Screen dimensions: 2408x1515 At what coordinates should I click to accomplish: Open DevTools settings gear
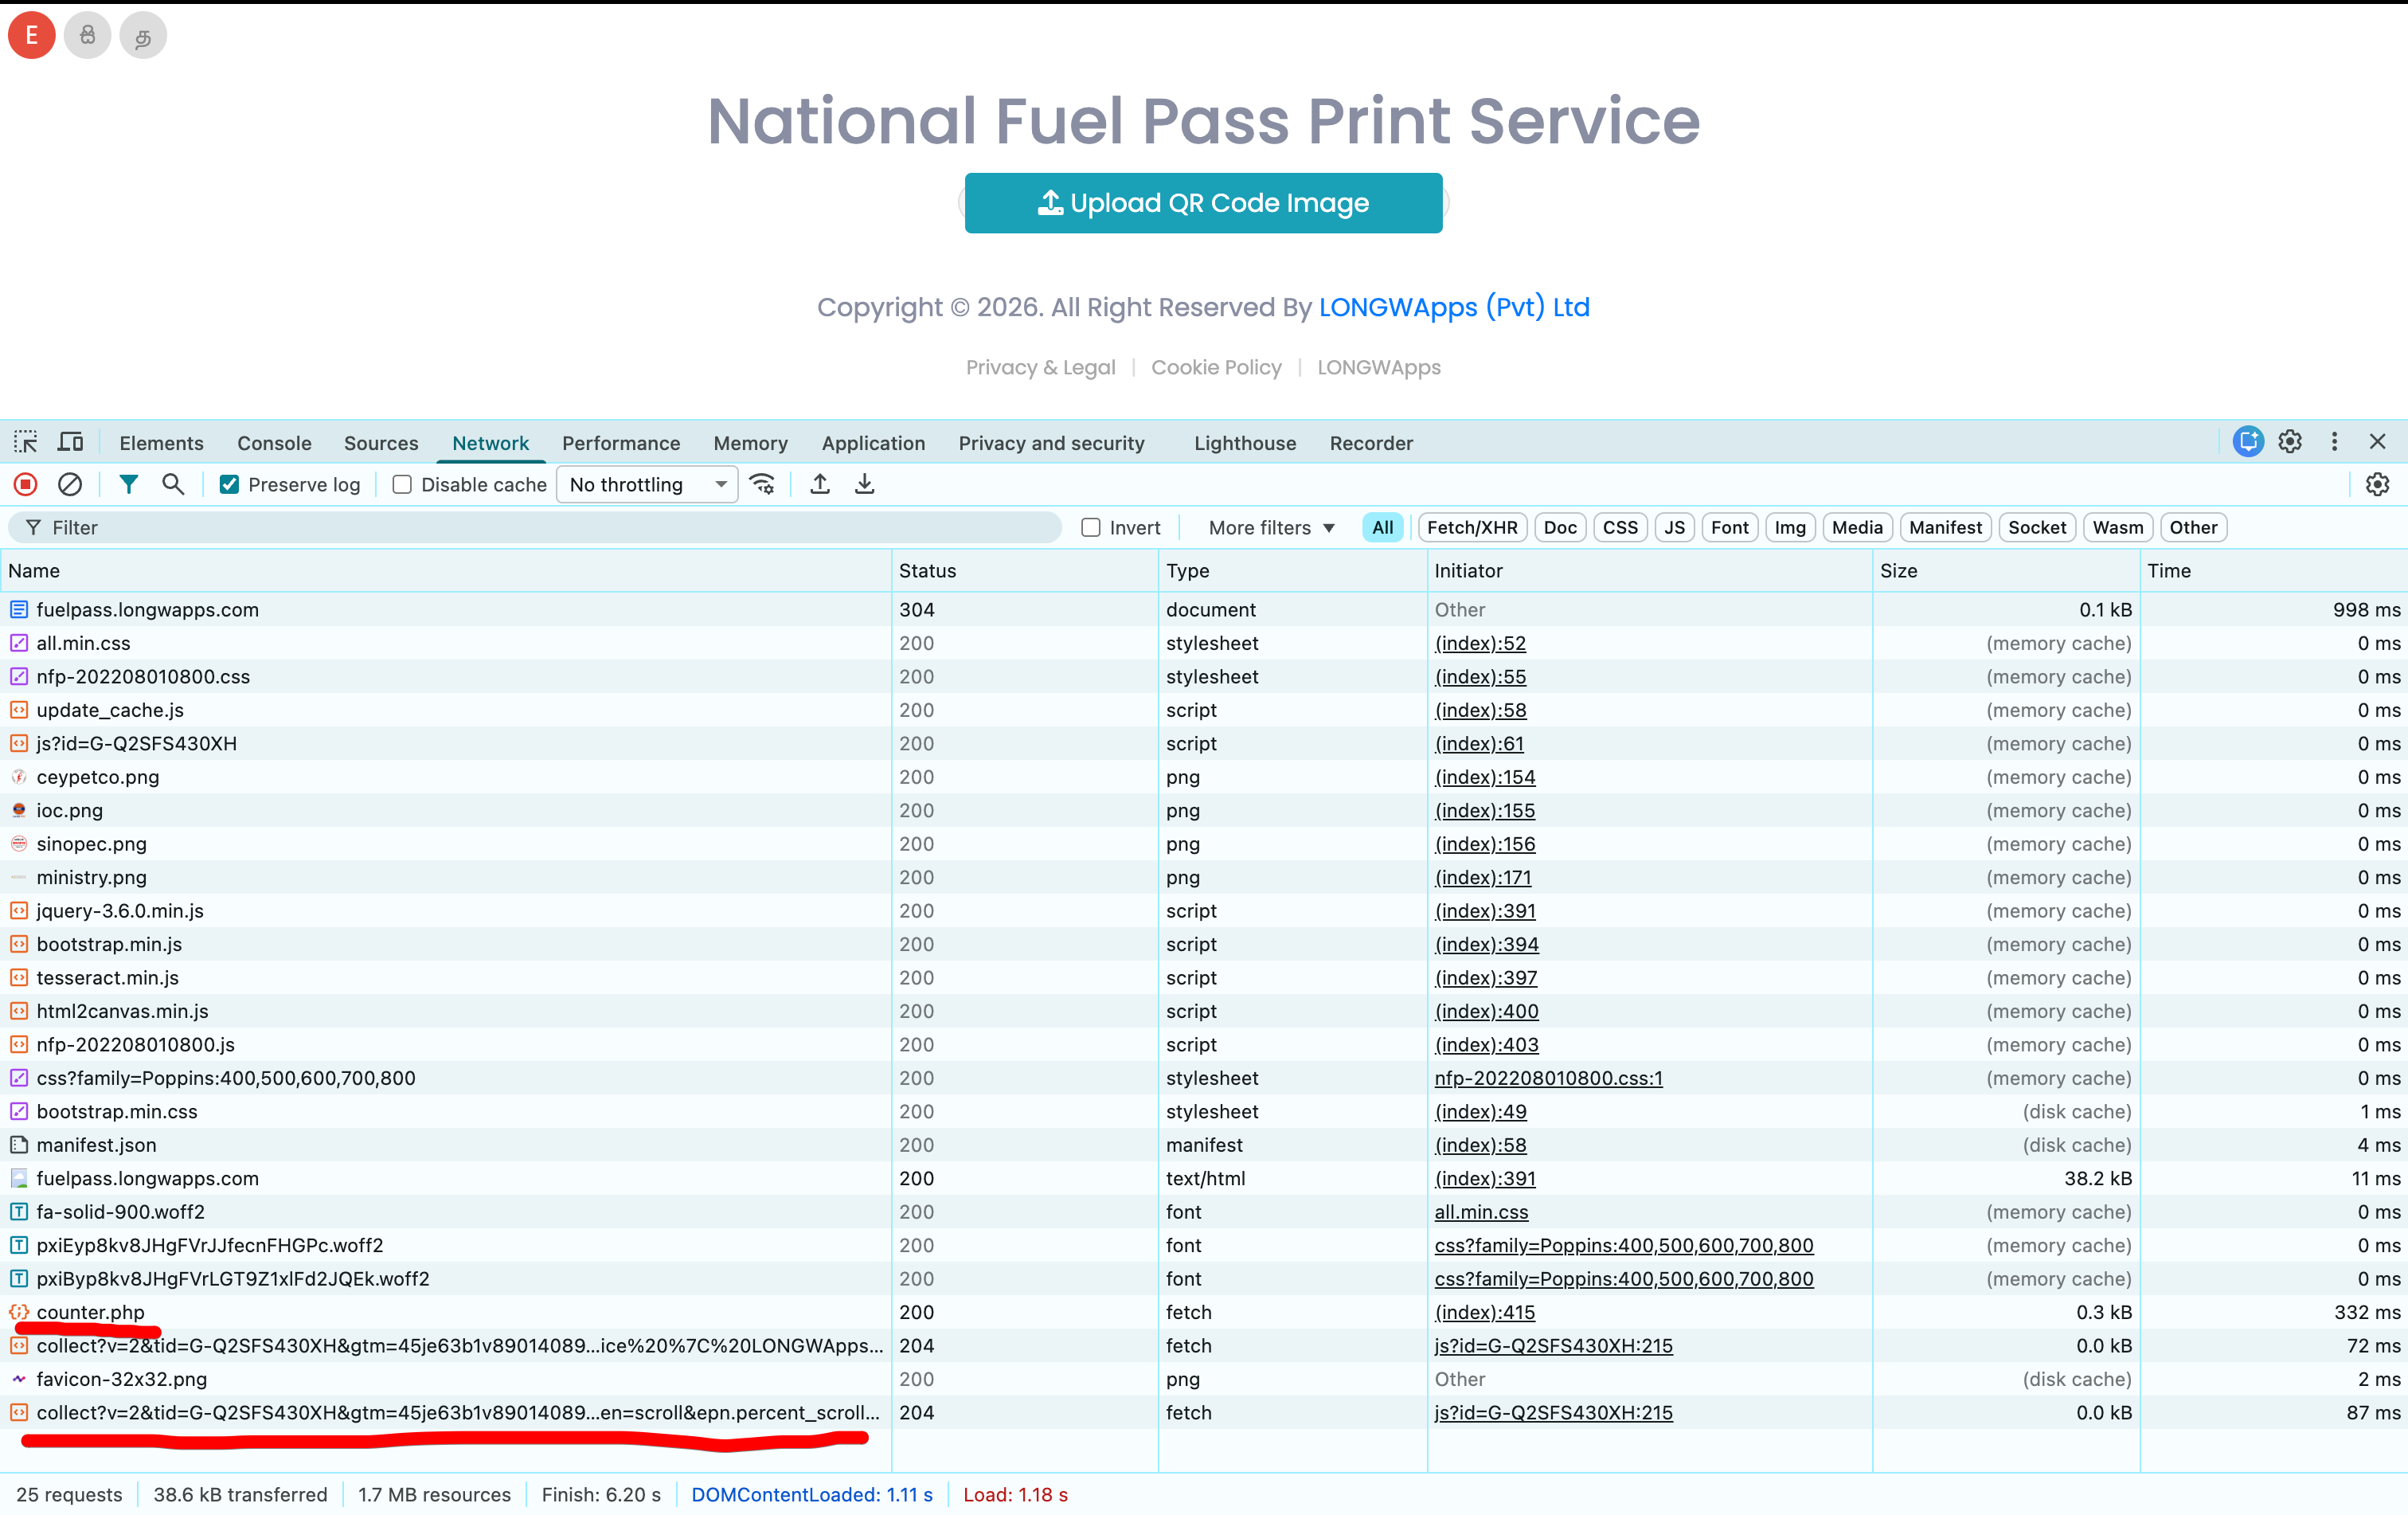(2290, 442)
